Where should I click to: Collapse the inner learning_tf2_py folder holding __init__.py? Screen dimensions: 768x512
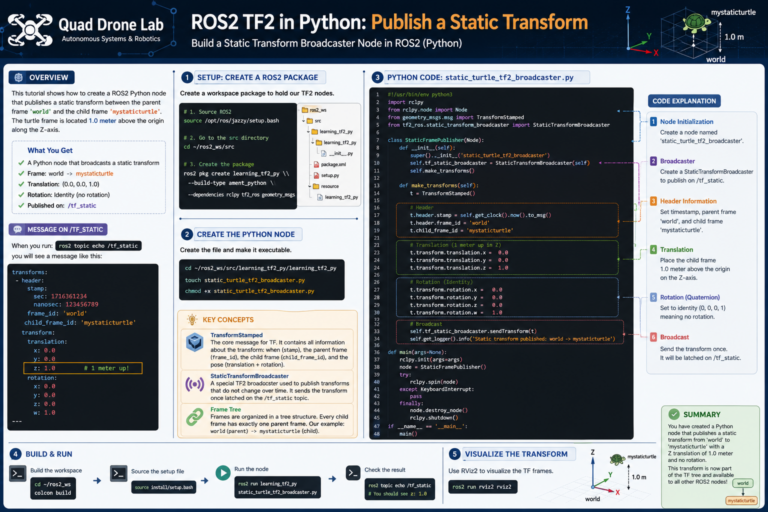tap(312, 143)
